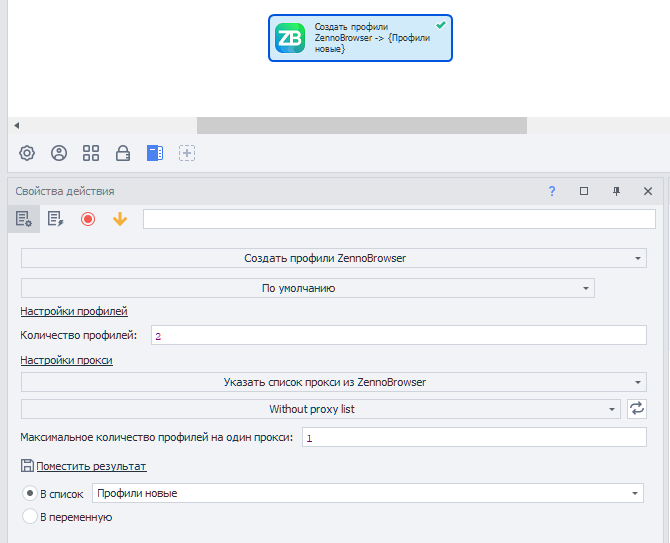
Task: Select the 'В переменную' radio button
Action: tap(30, 516)
